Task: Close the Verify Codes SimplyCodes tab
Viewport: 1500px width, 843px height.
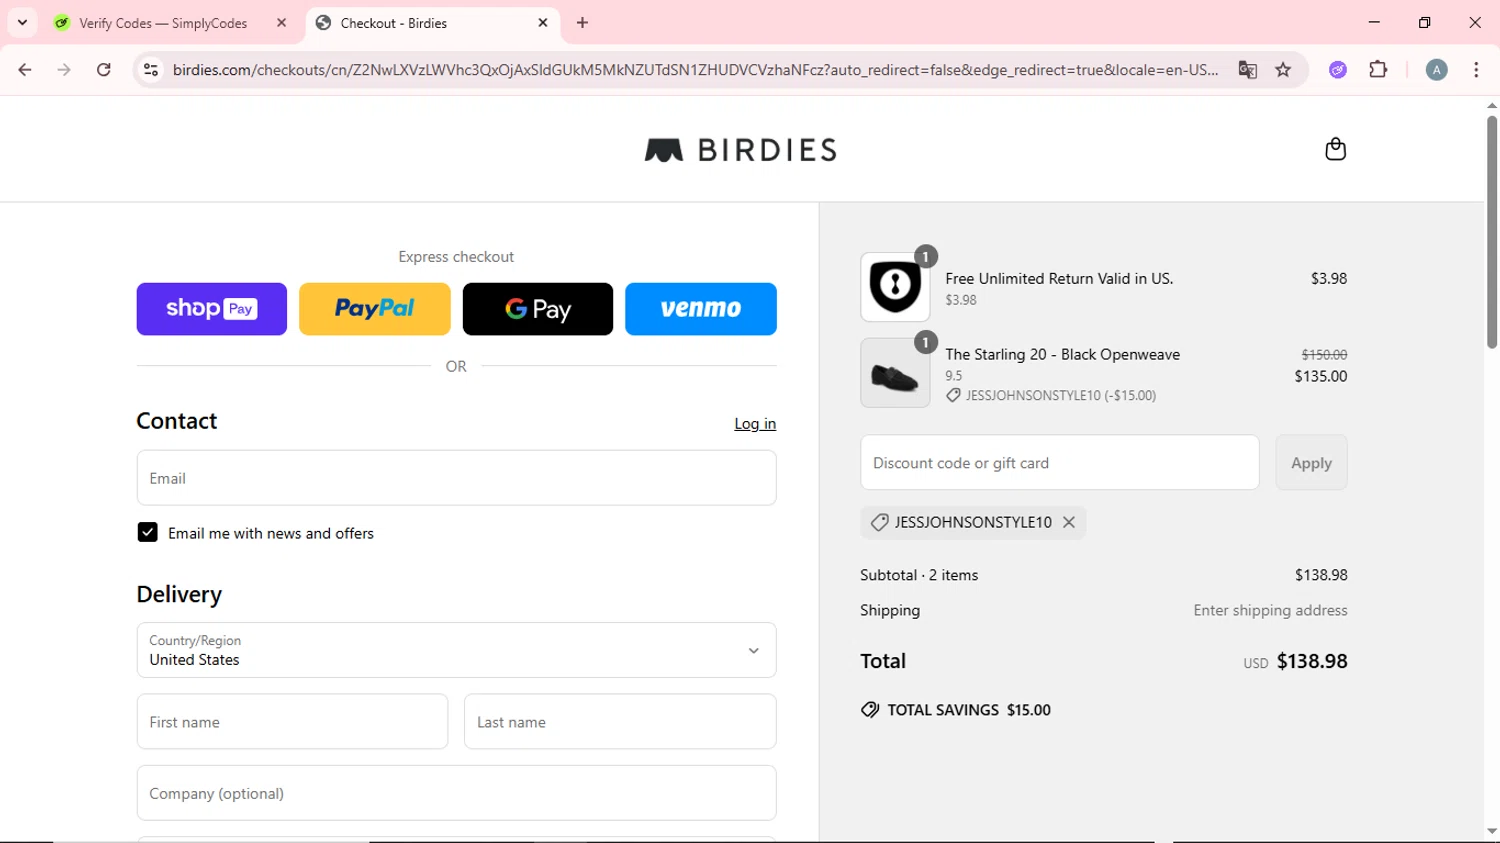Action: coord(281,22)
